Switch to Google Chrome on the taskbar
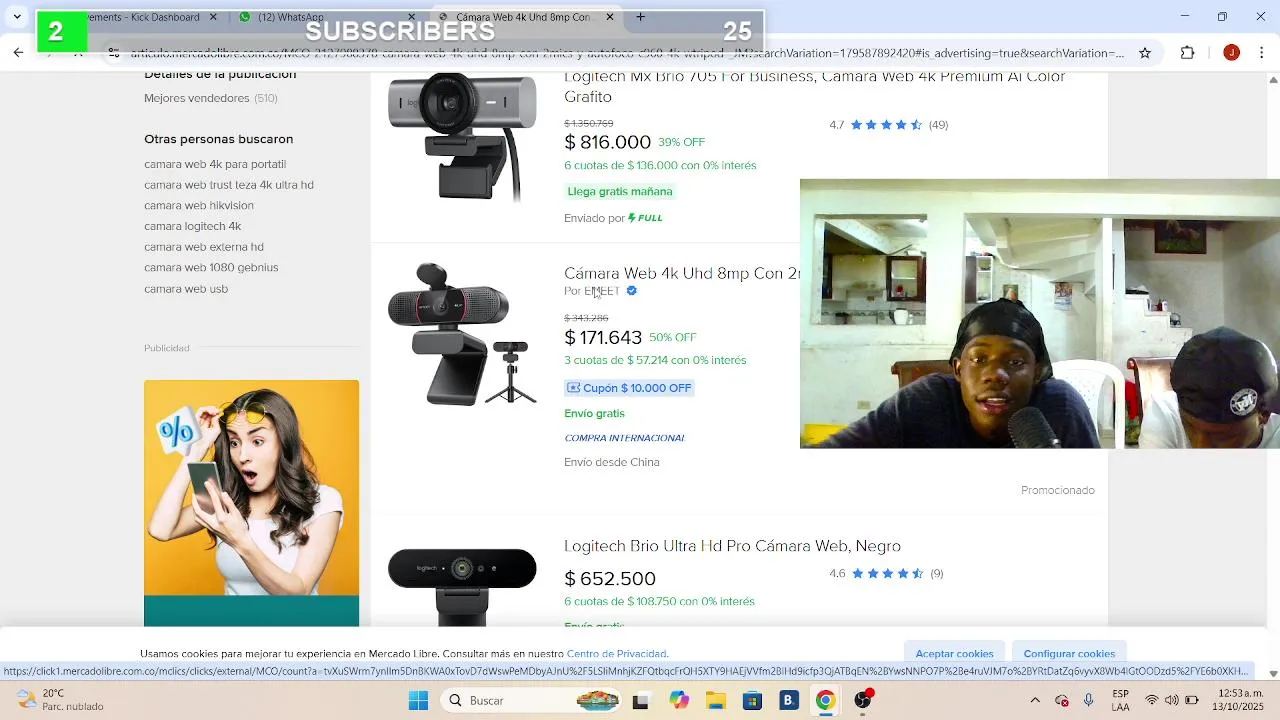This screenshot has height=720, width=1280. (825, 700)
